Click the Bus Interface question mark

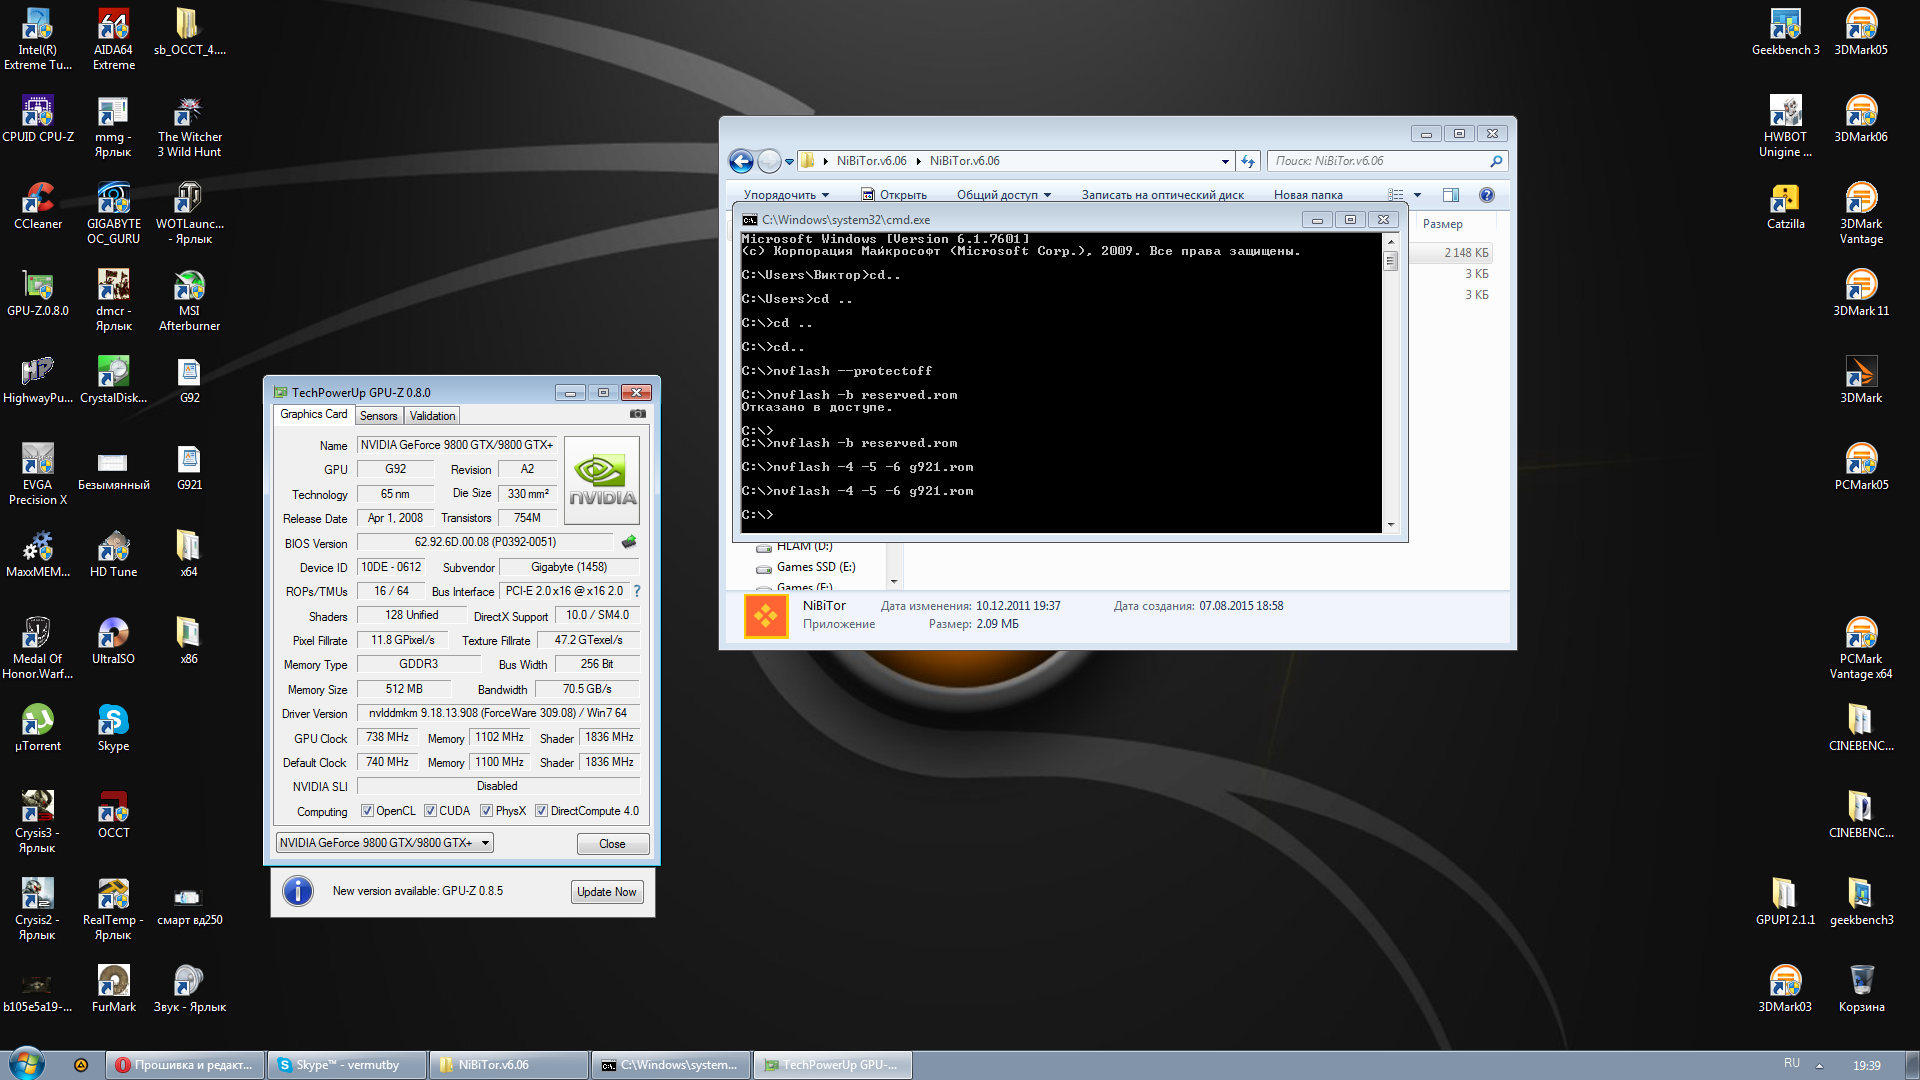pos(637,591)
